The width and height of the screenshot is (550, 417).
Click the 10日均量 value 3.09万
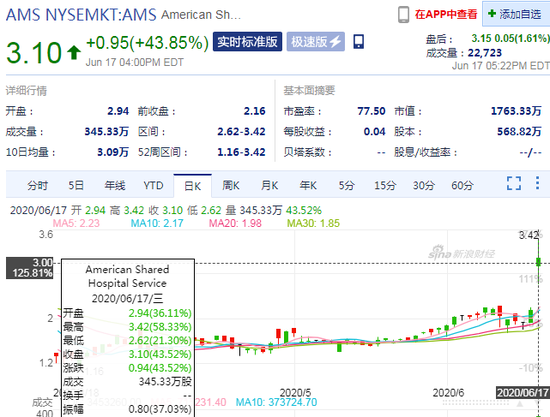pos(113,152)
